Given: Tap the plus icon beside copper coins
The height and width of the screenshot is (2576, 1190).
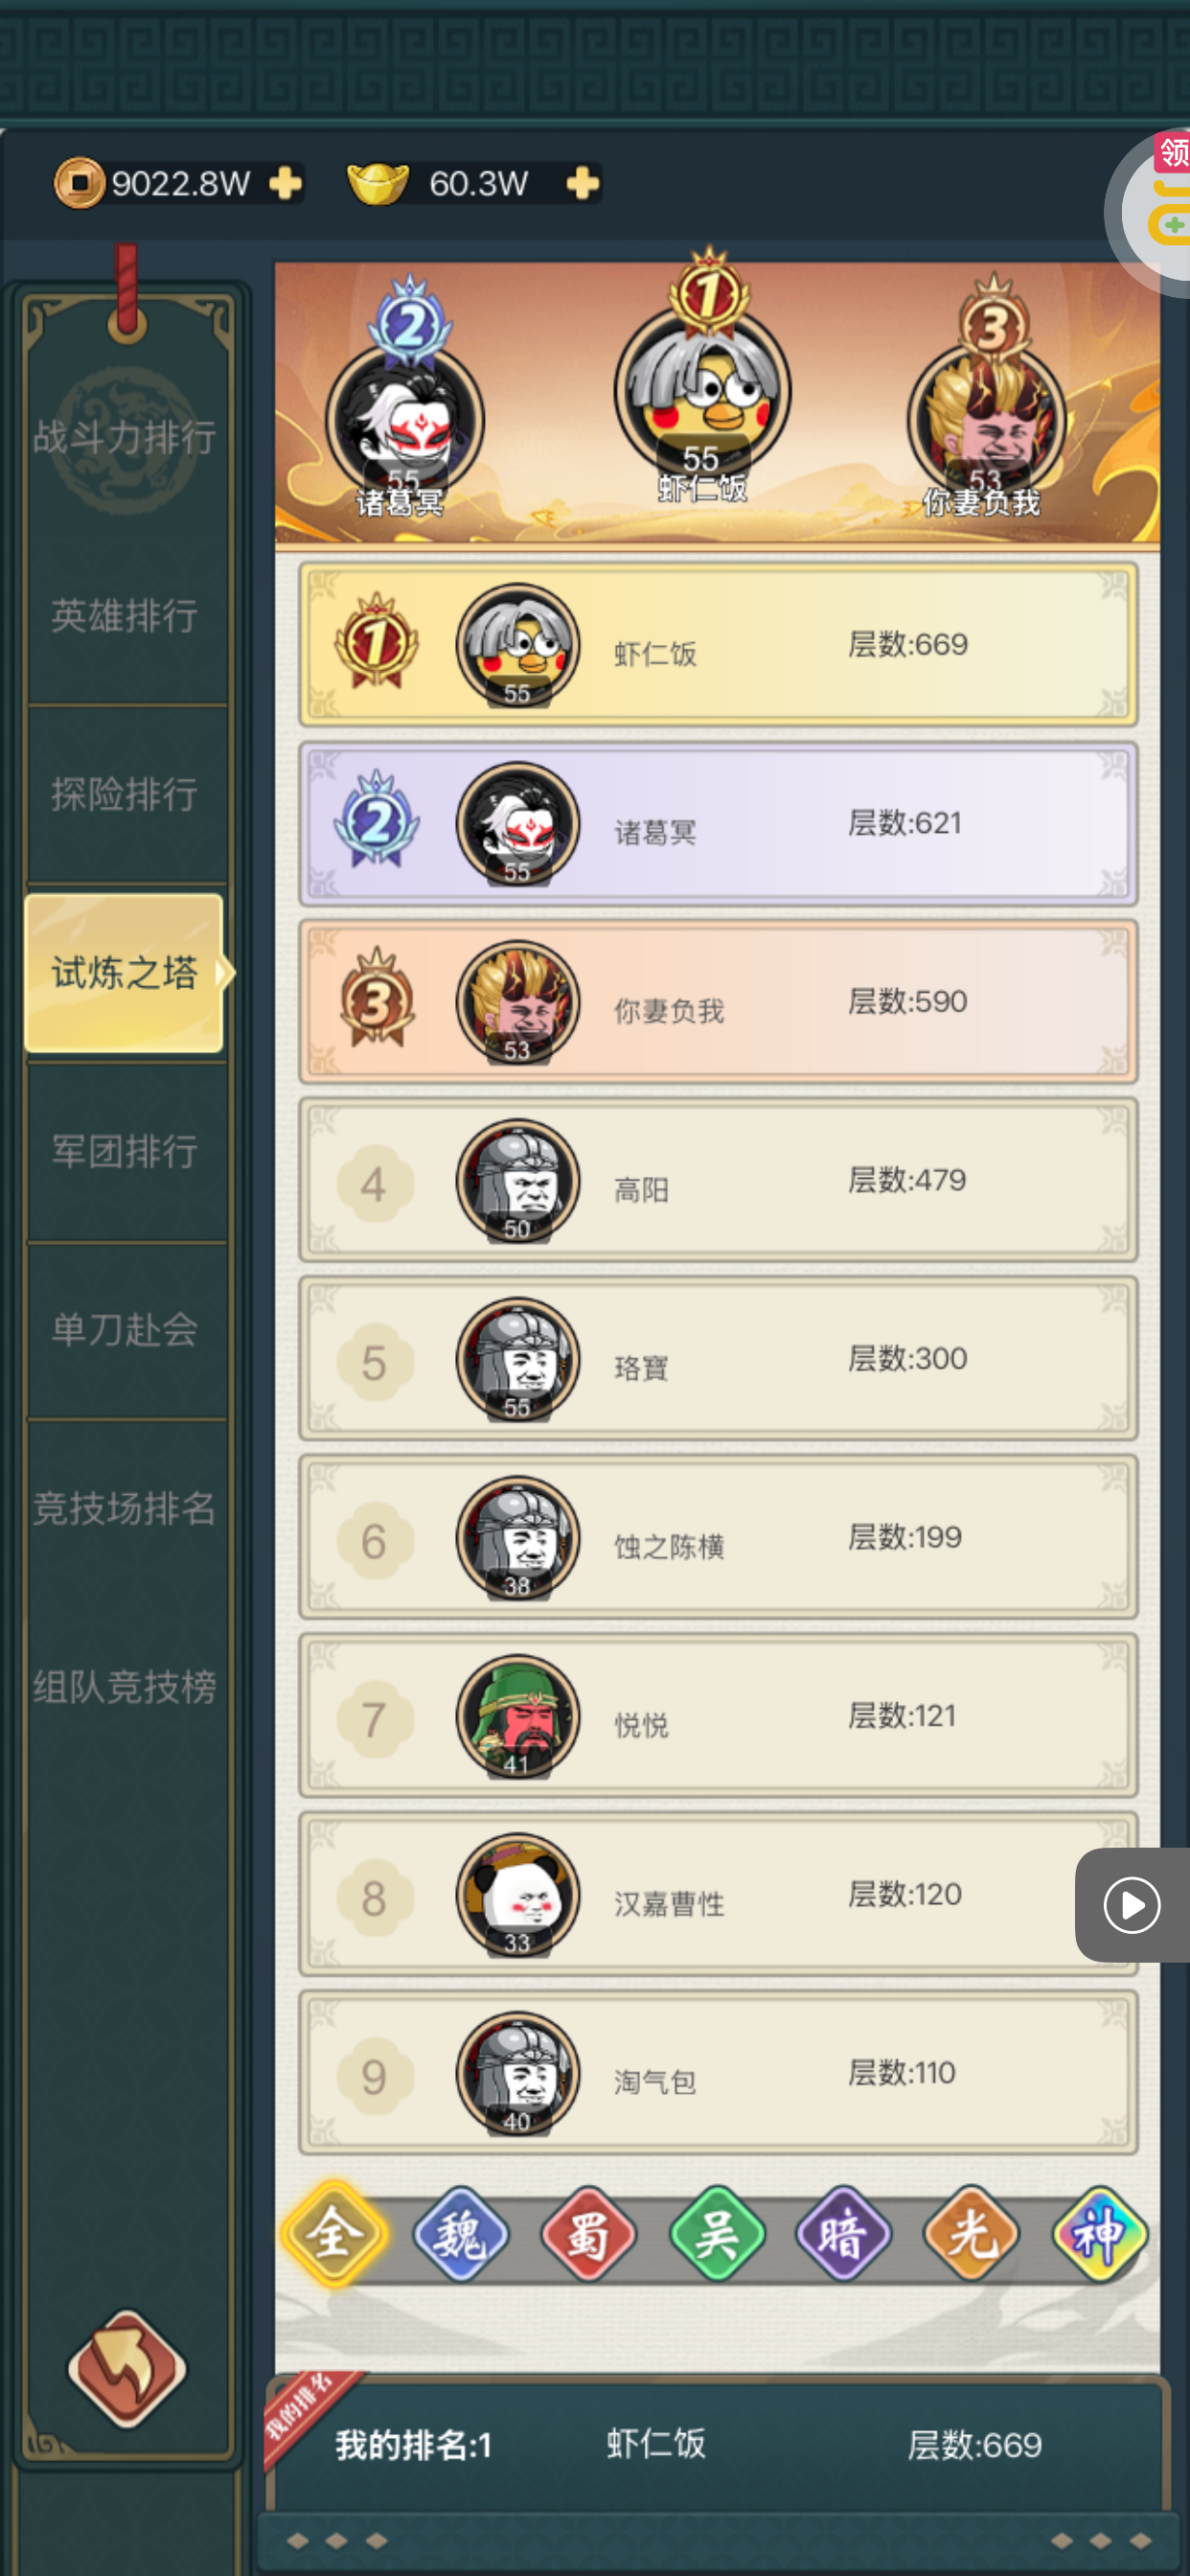Looking at the screenshot, I should [285, 184].
